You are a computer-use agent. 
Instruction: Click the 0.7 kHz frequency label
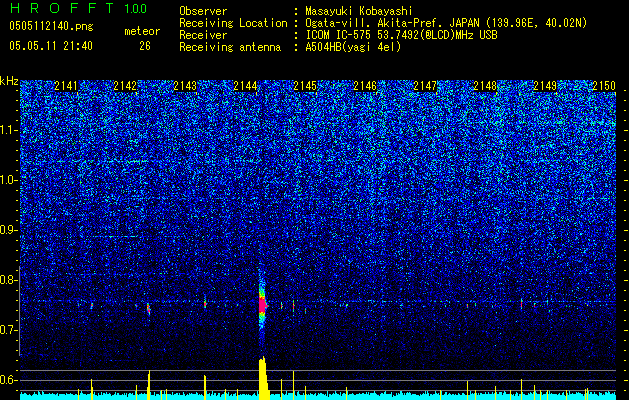[x=8, y=330]
